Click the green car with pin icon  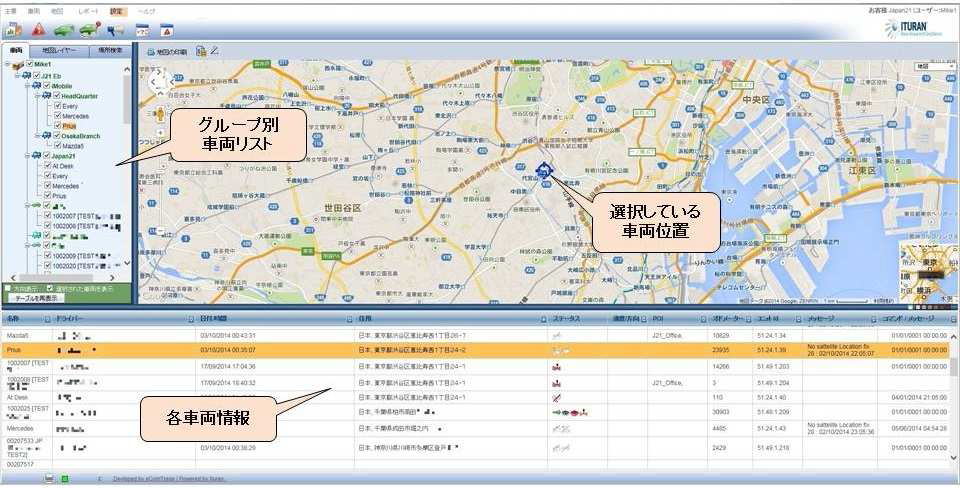(89, 29)
